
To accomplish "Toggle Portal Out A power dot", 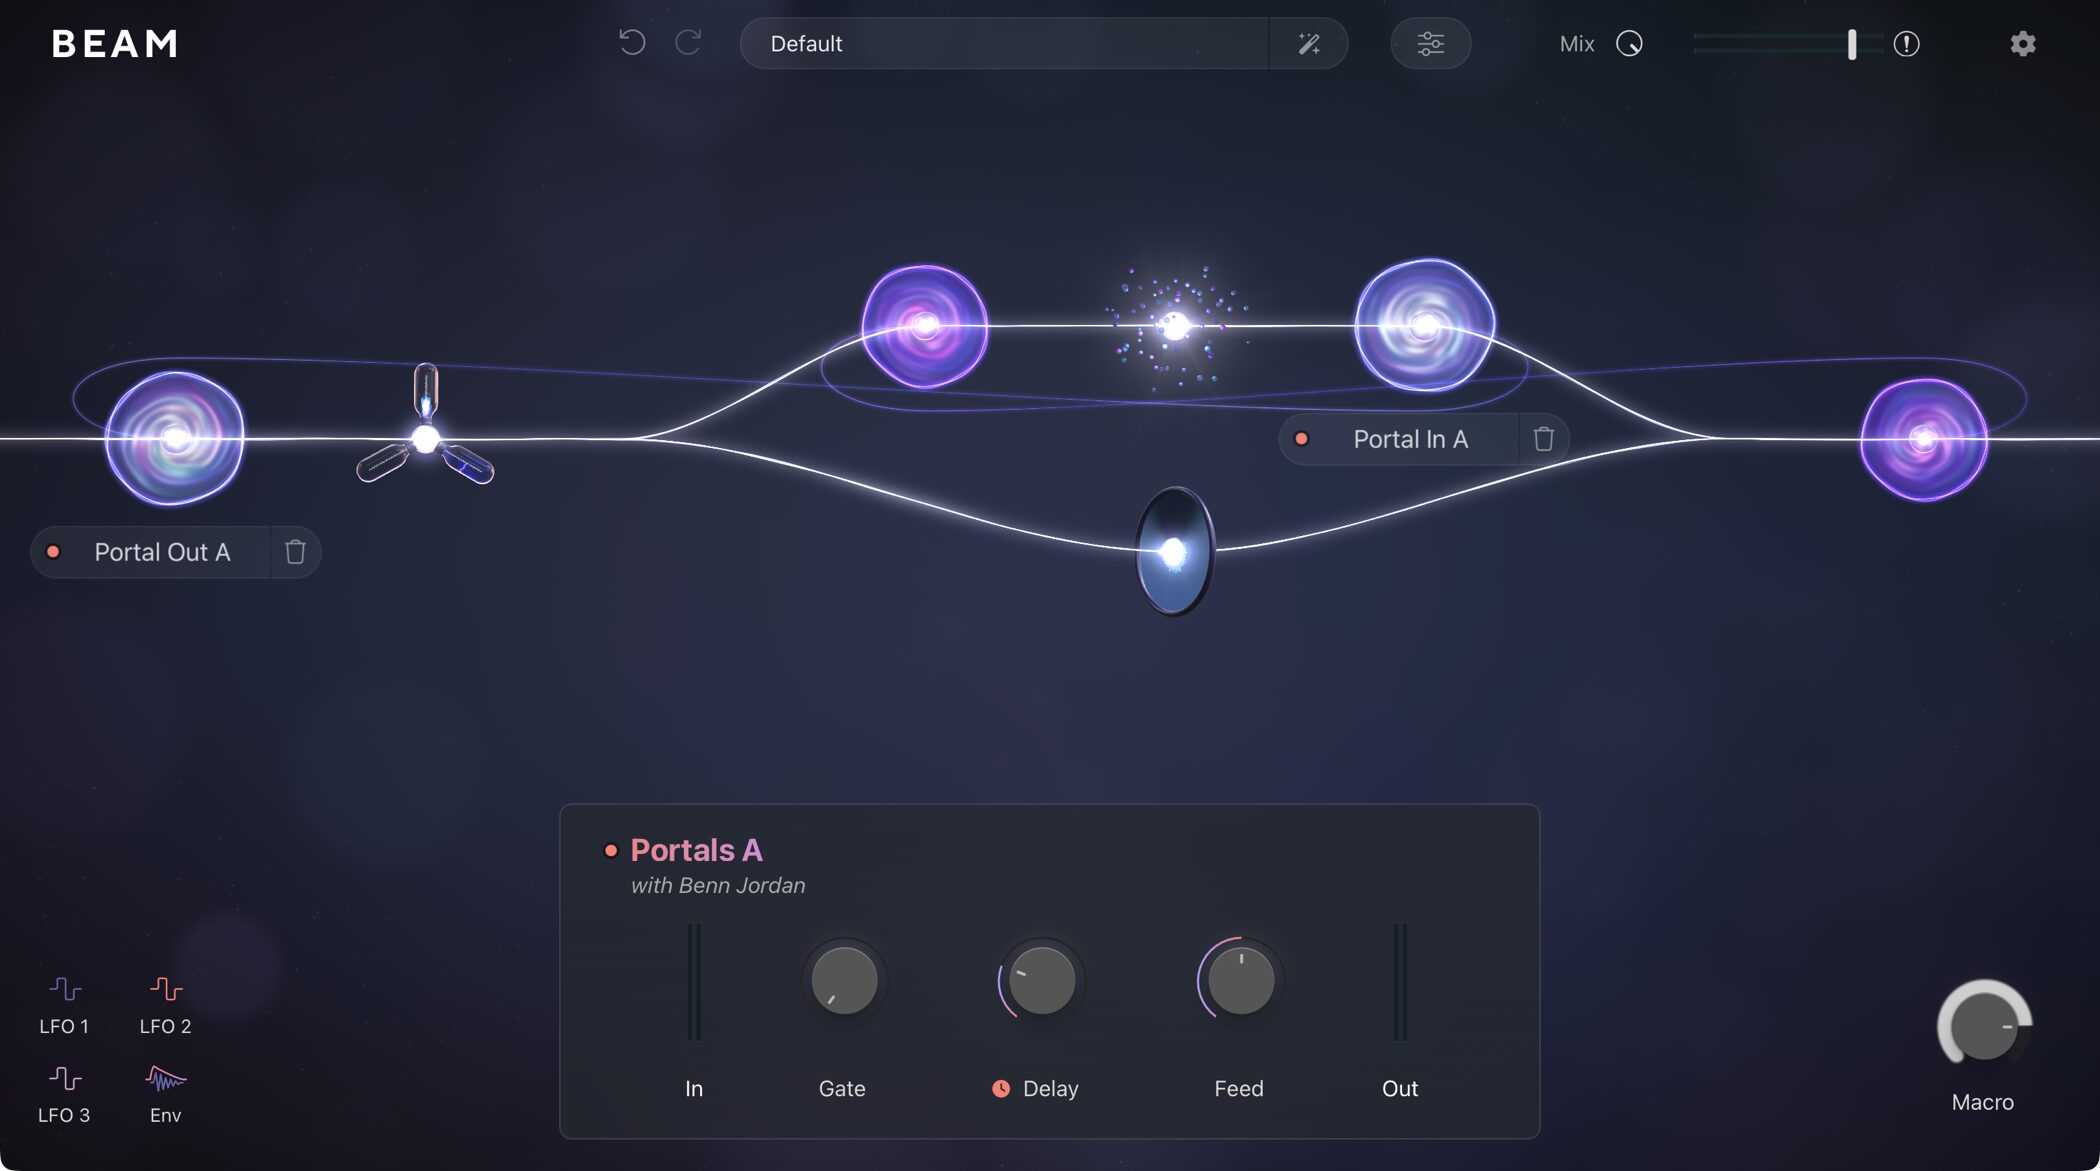I will pyautogui.click(x=54, y=552).
